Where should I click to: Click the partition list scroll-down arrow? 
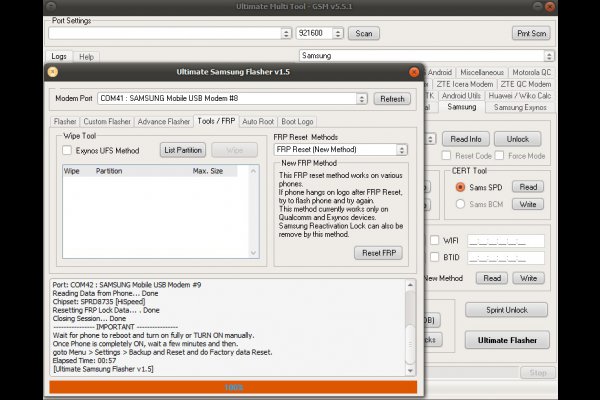[253, 253]
